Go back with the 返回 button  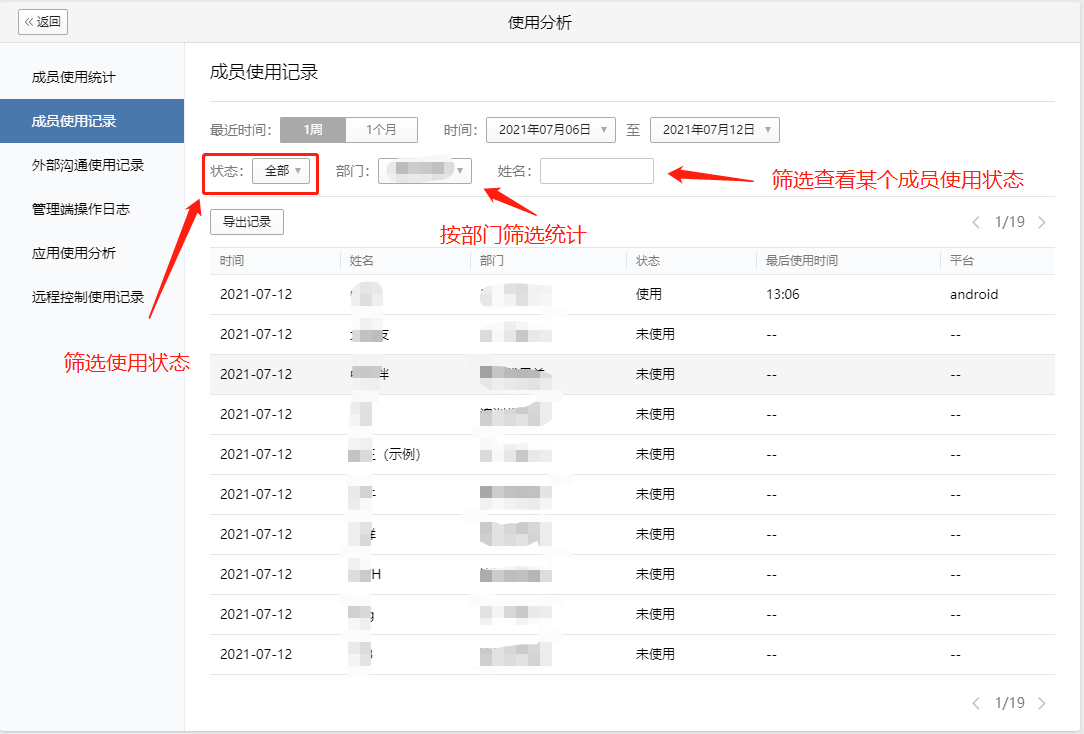(x=43, y=22)
